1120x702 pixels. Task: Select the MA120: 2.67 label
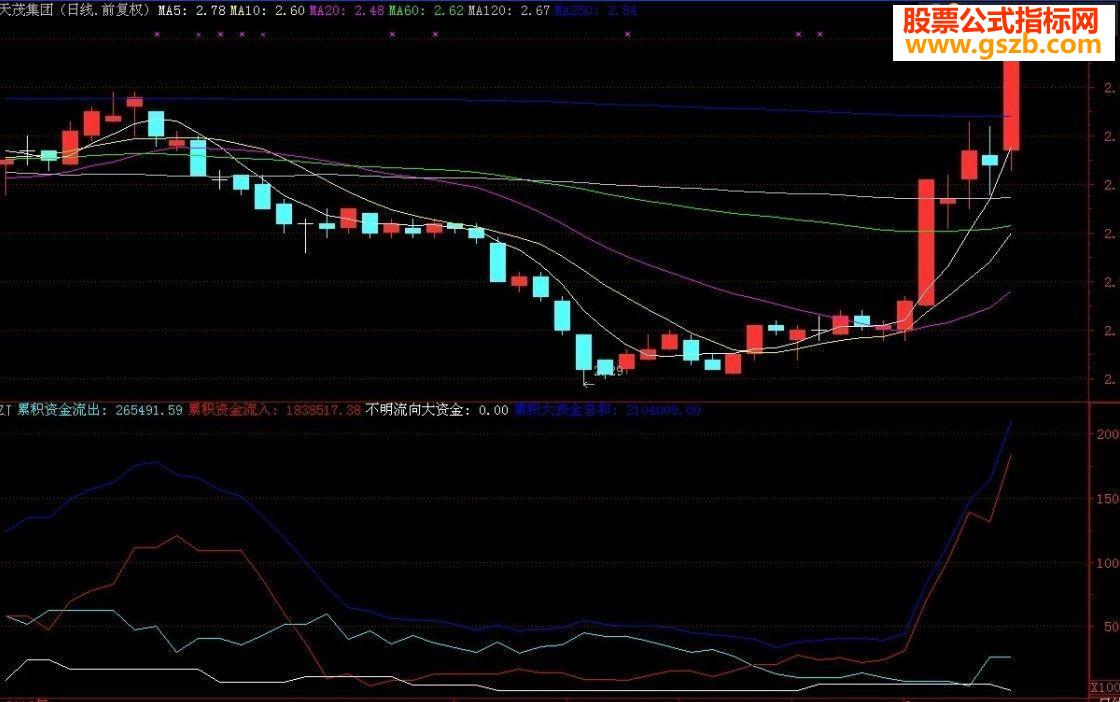coord(509,11)
